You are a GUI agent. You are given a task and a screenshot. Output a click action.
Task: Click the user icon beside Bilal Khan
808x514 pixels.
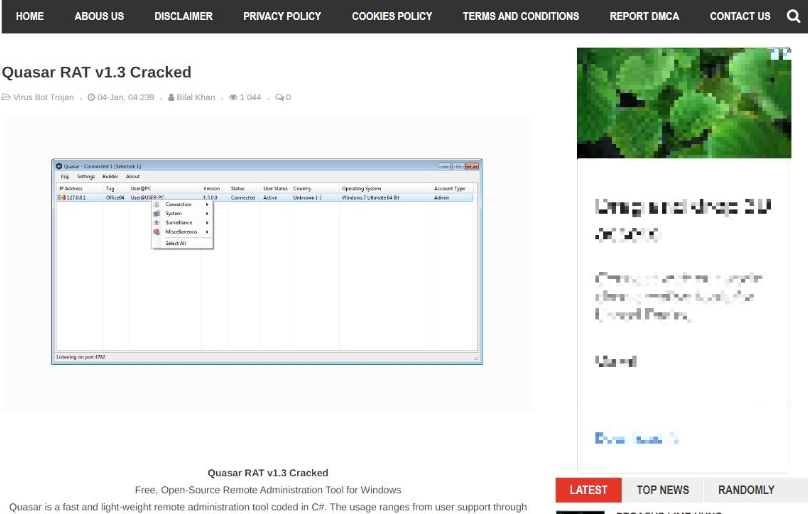(171, 97)
